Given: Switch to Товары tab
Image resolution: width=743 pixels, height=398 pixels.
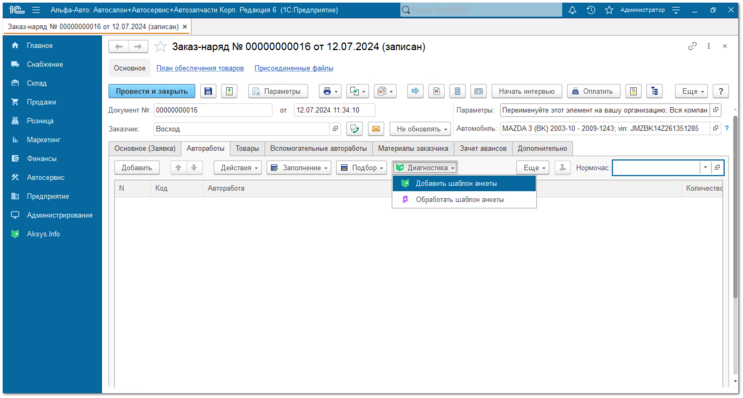Looking at the screenshot, I should click(x=247, y=149).
